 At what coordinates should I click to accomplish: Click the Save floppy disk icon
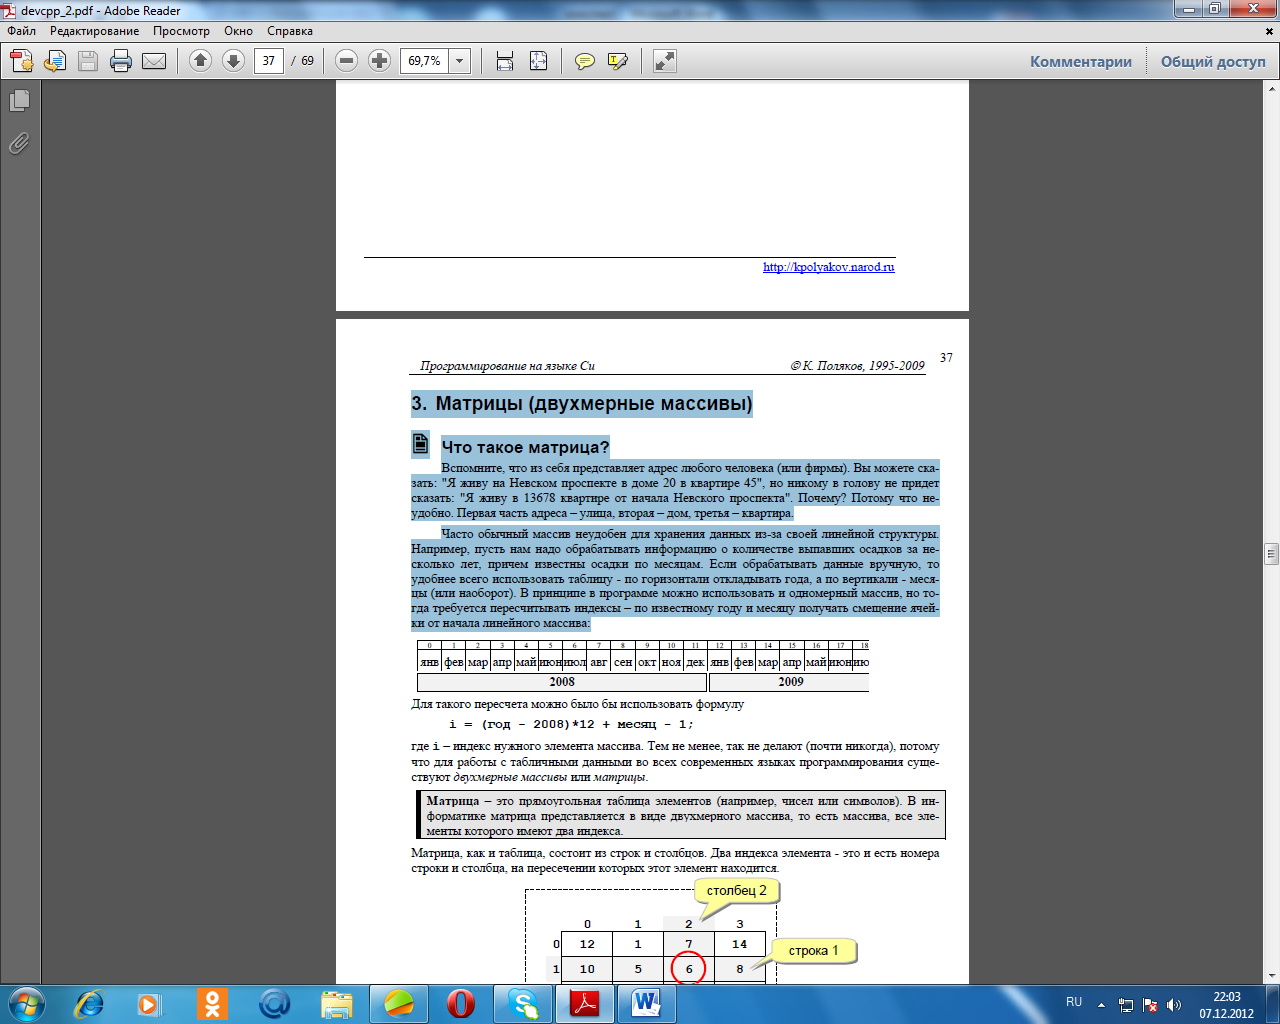point(88,62)
